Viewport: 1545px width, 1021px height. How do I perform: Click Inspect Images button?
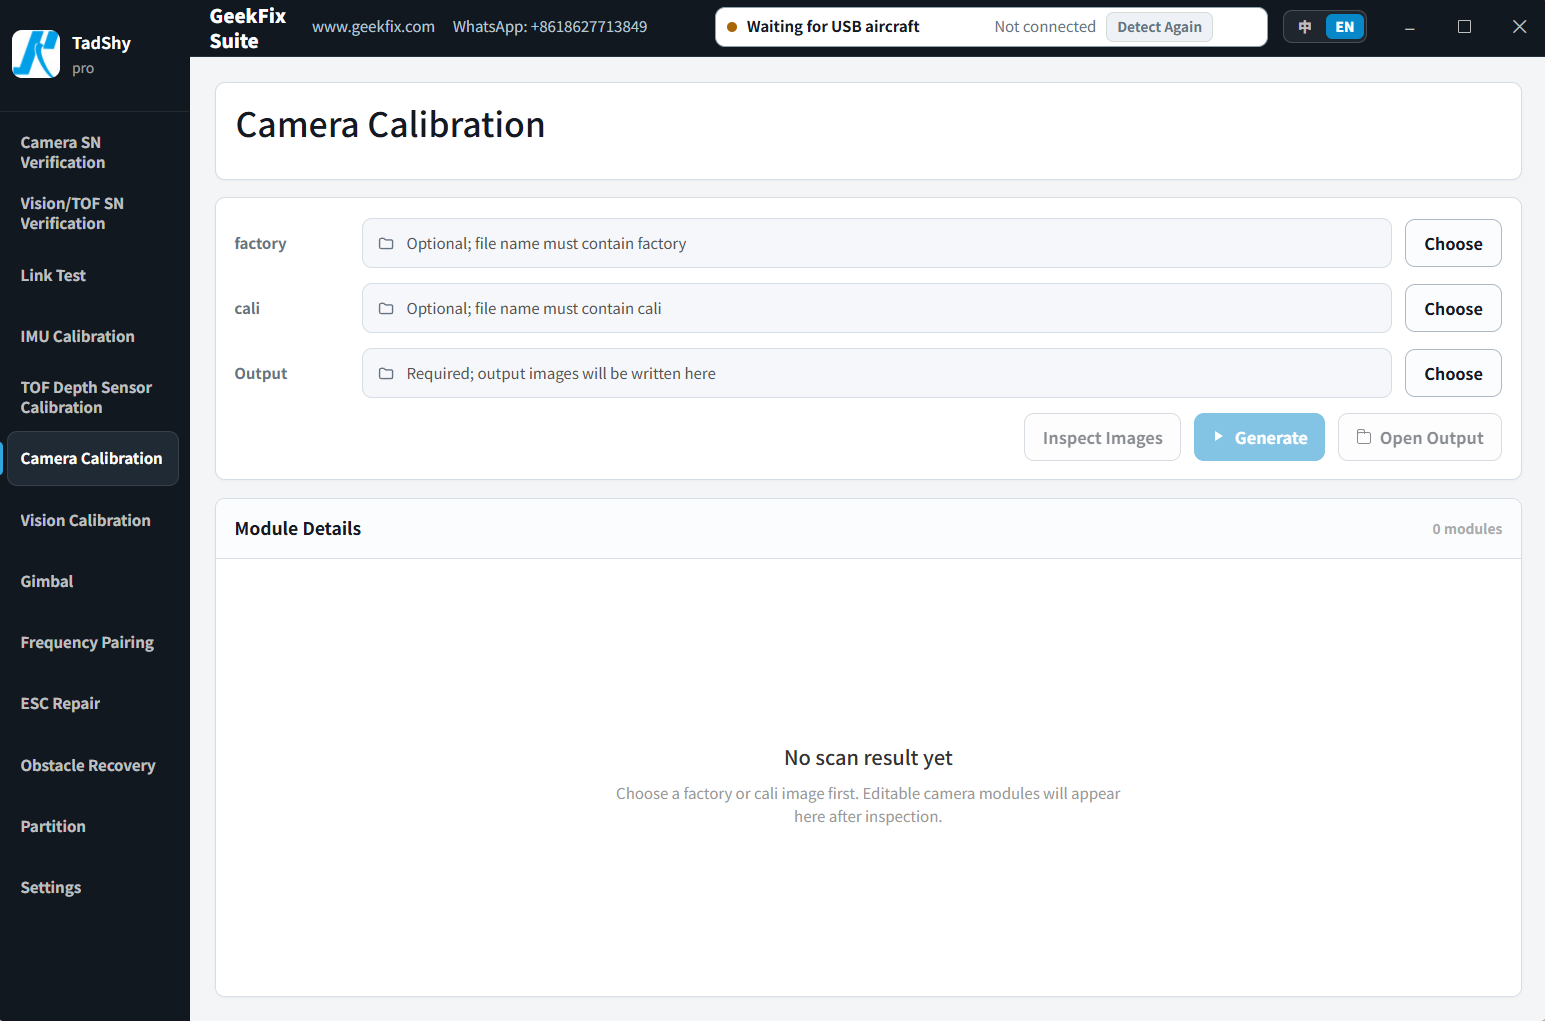[1102, 438]
